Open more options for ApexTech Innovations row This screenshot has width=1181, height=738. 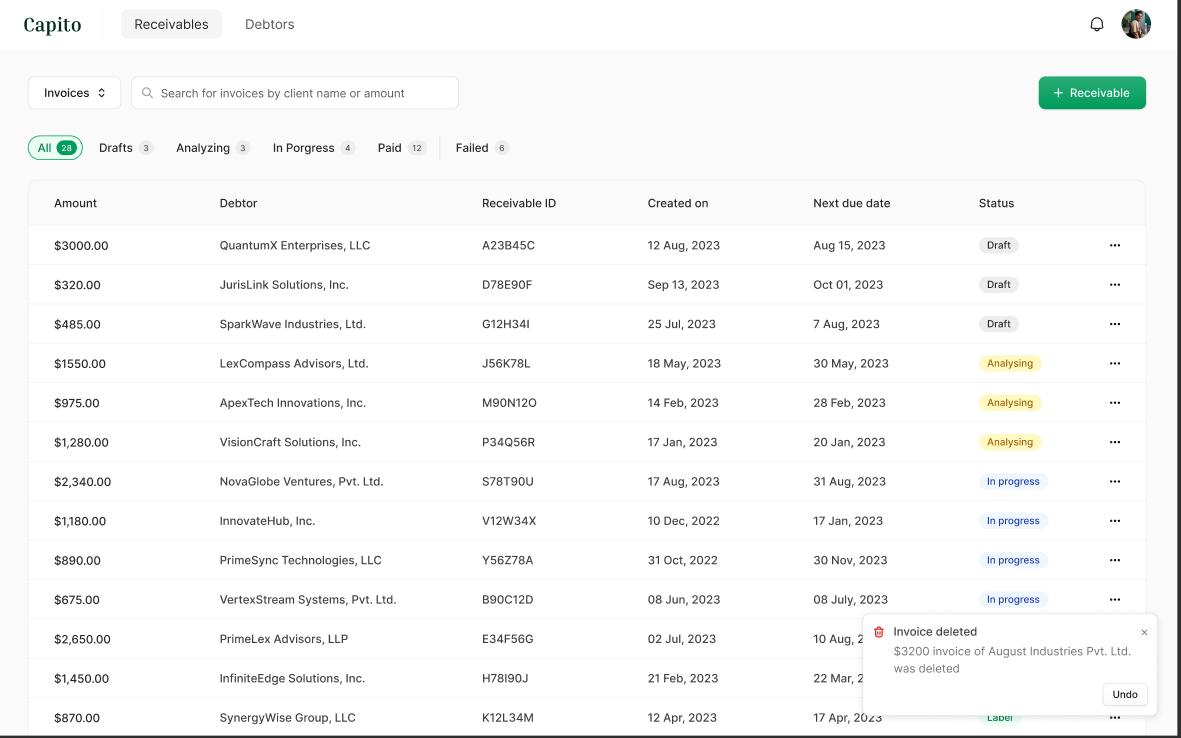(x=1115, y=403)
